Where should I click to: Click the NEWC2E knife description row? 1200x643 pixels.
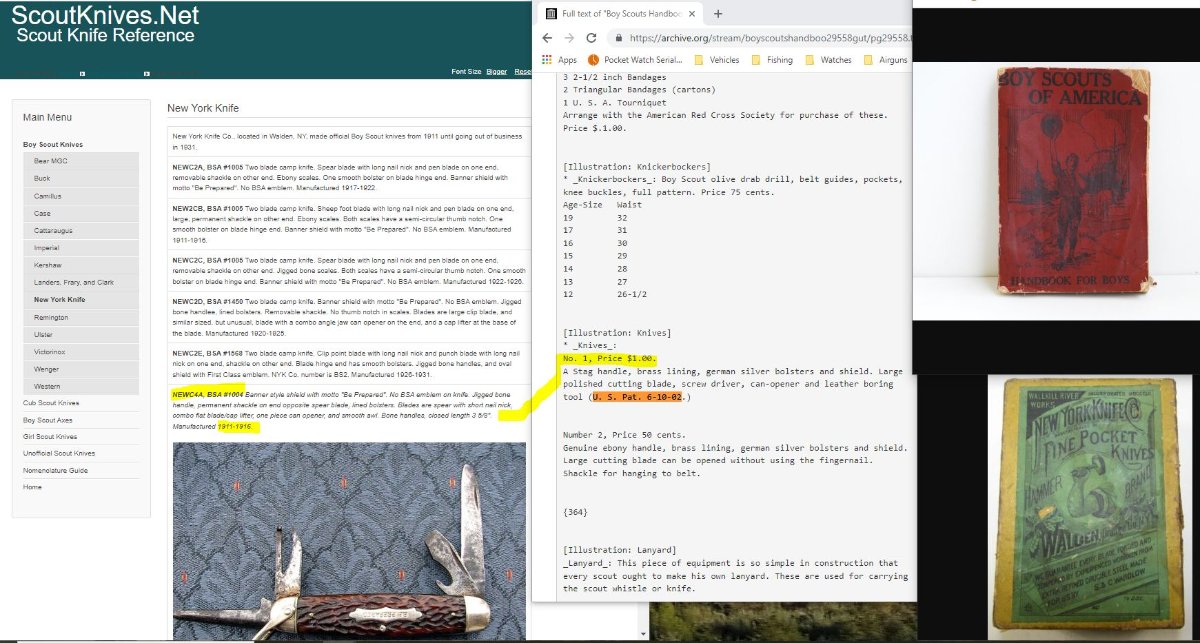(x=348, y=366)
